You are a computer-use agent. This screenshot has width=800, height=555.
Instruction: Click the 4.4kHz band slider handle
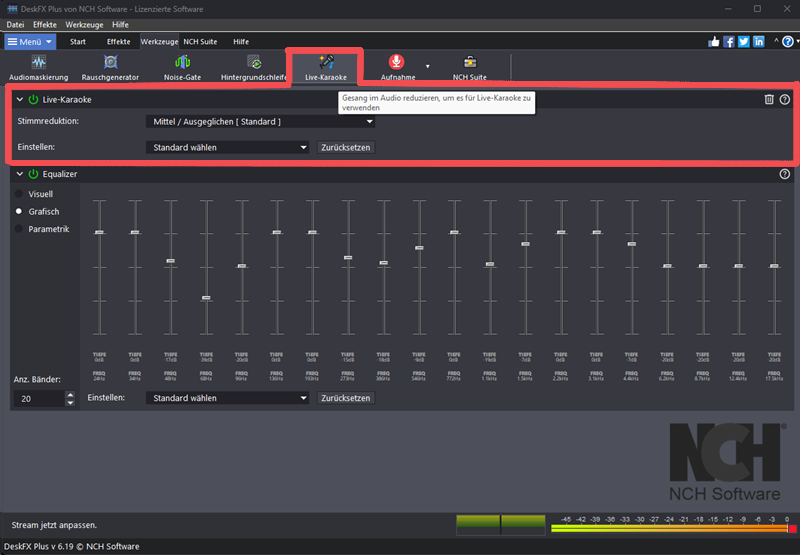coord(632,244)
